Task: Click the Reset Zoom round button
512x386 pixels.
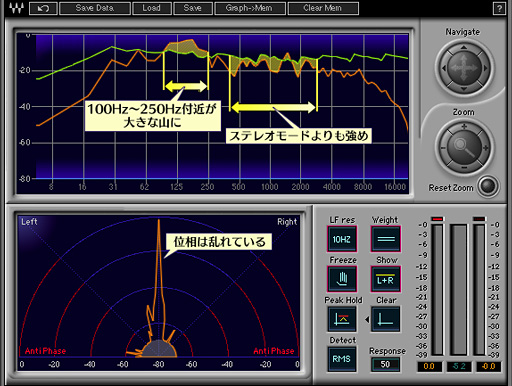Action: [488, 186]
